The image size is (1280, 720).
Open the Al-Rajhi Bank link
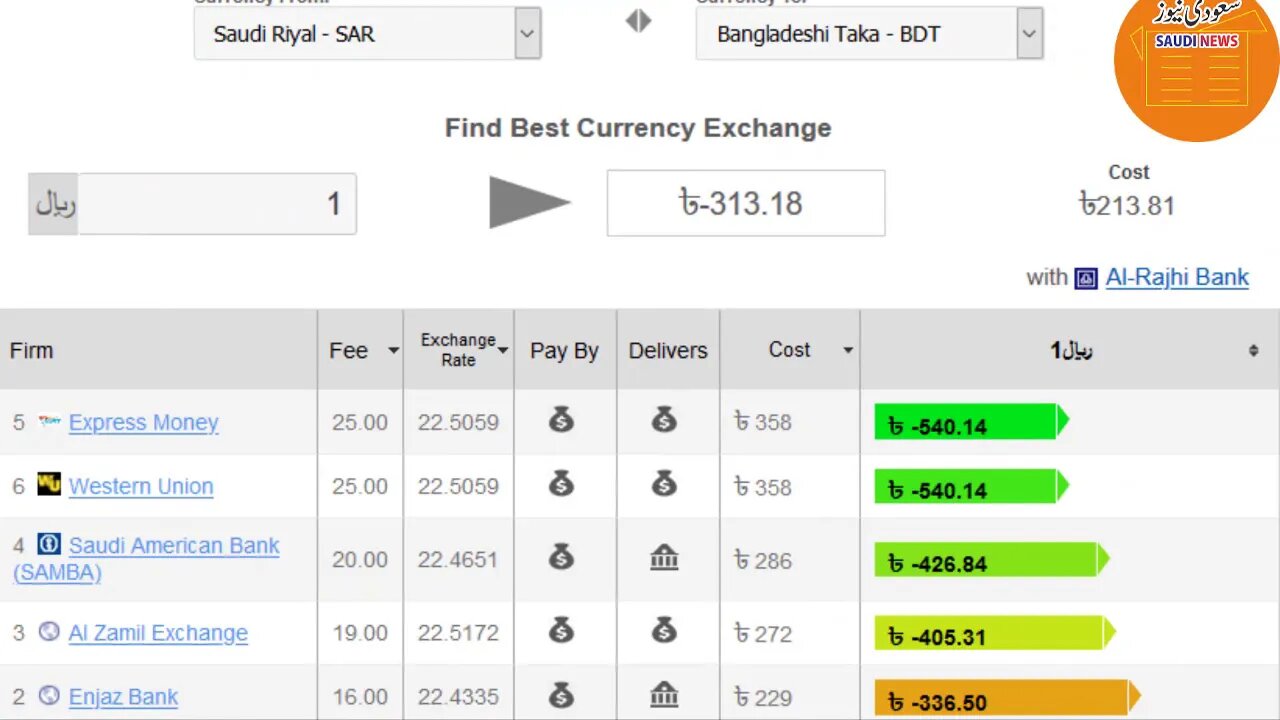[1177, 277]
